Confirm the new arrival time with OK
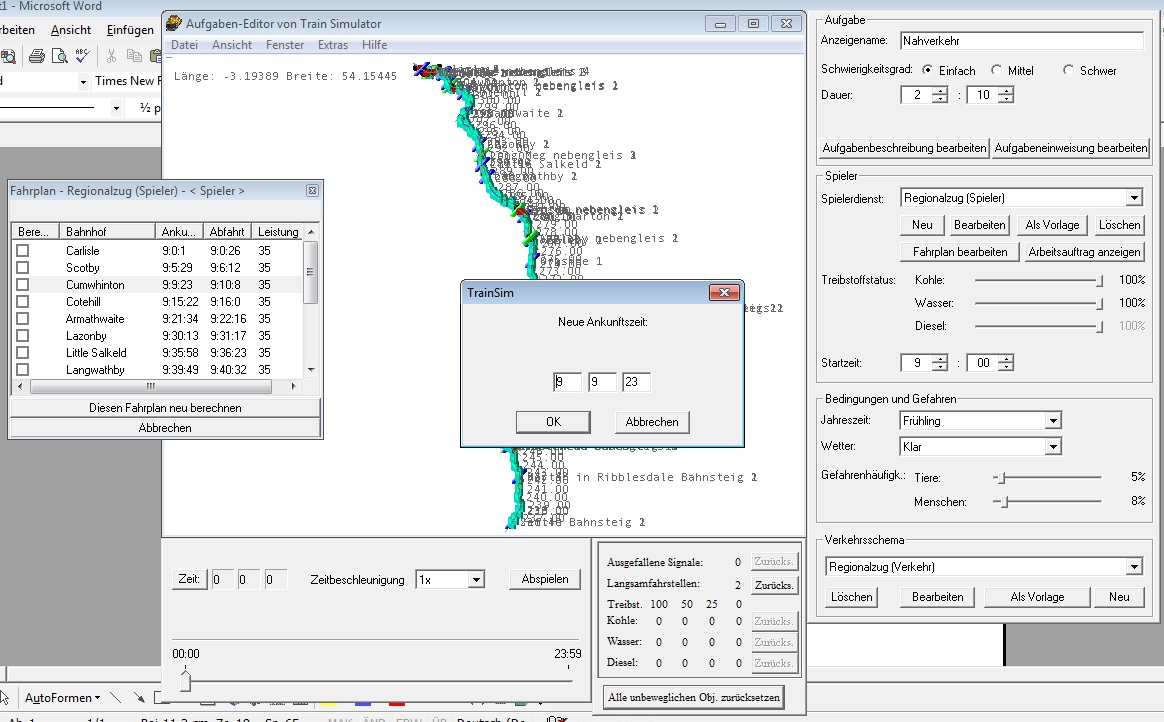 click(553, 422)
